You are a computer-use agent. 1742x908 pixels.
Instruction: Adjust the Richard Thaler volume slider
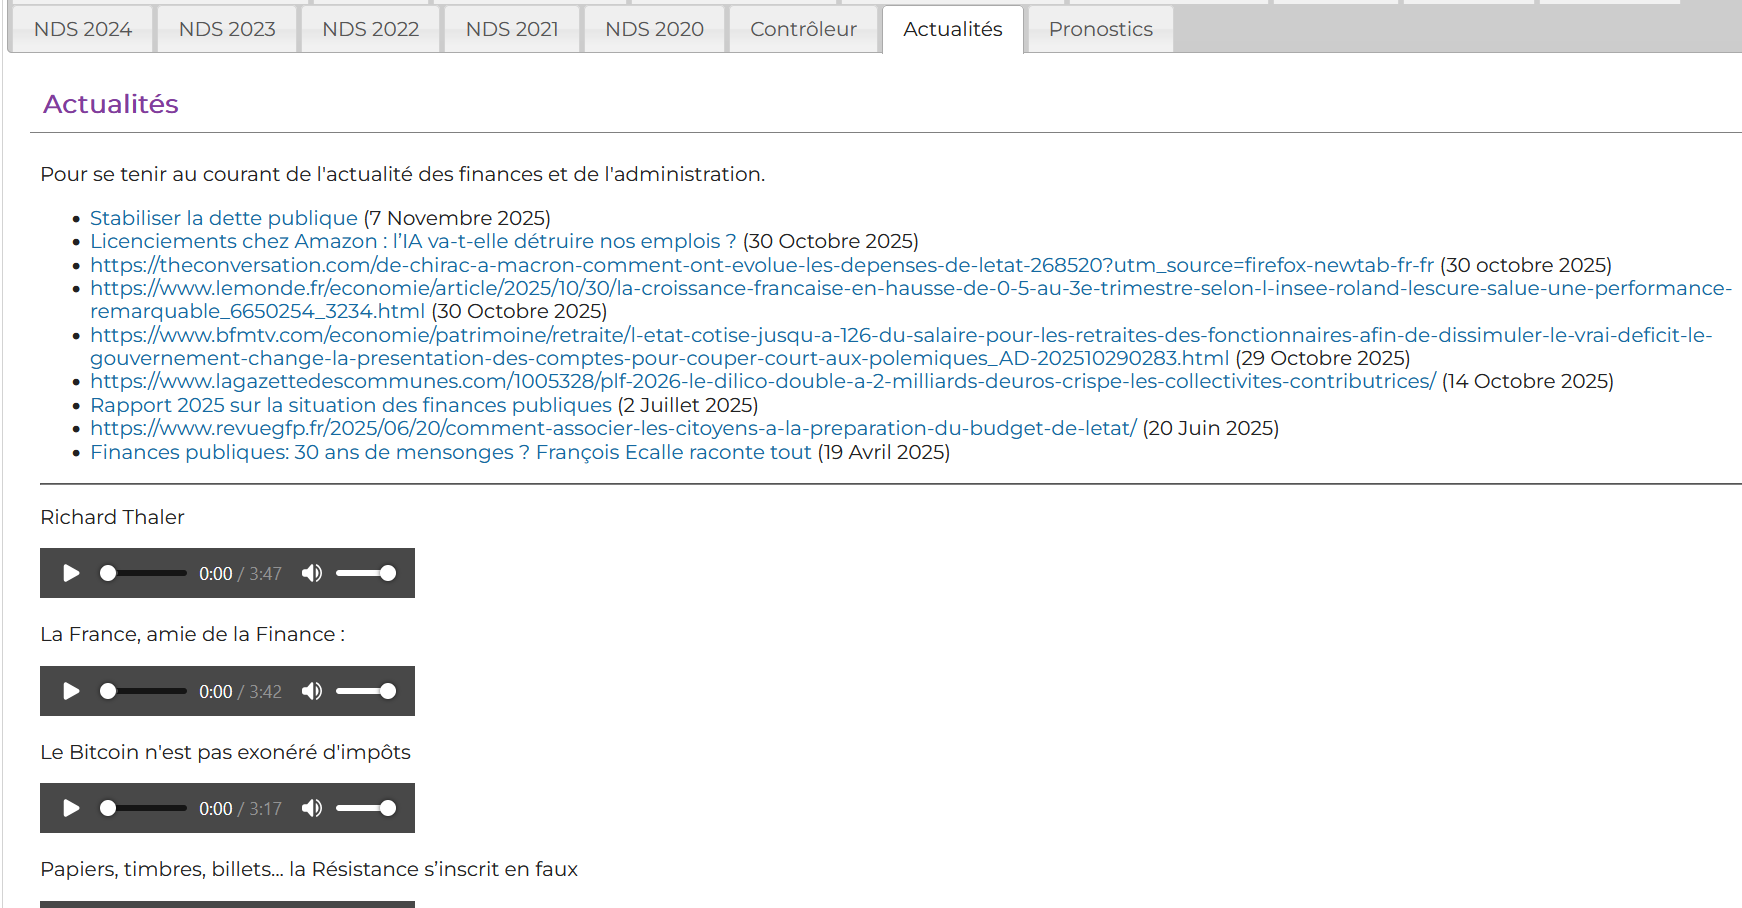click(x=366, y=573)
